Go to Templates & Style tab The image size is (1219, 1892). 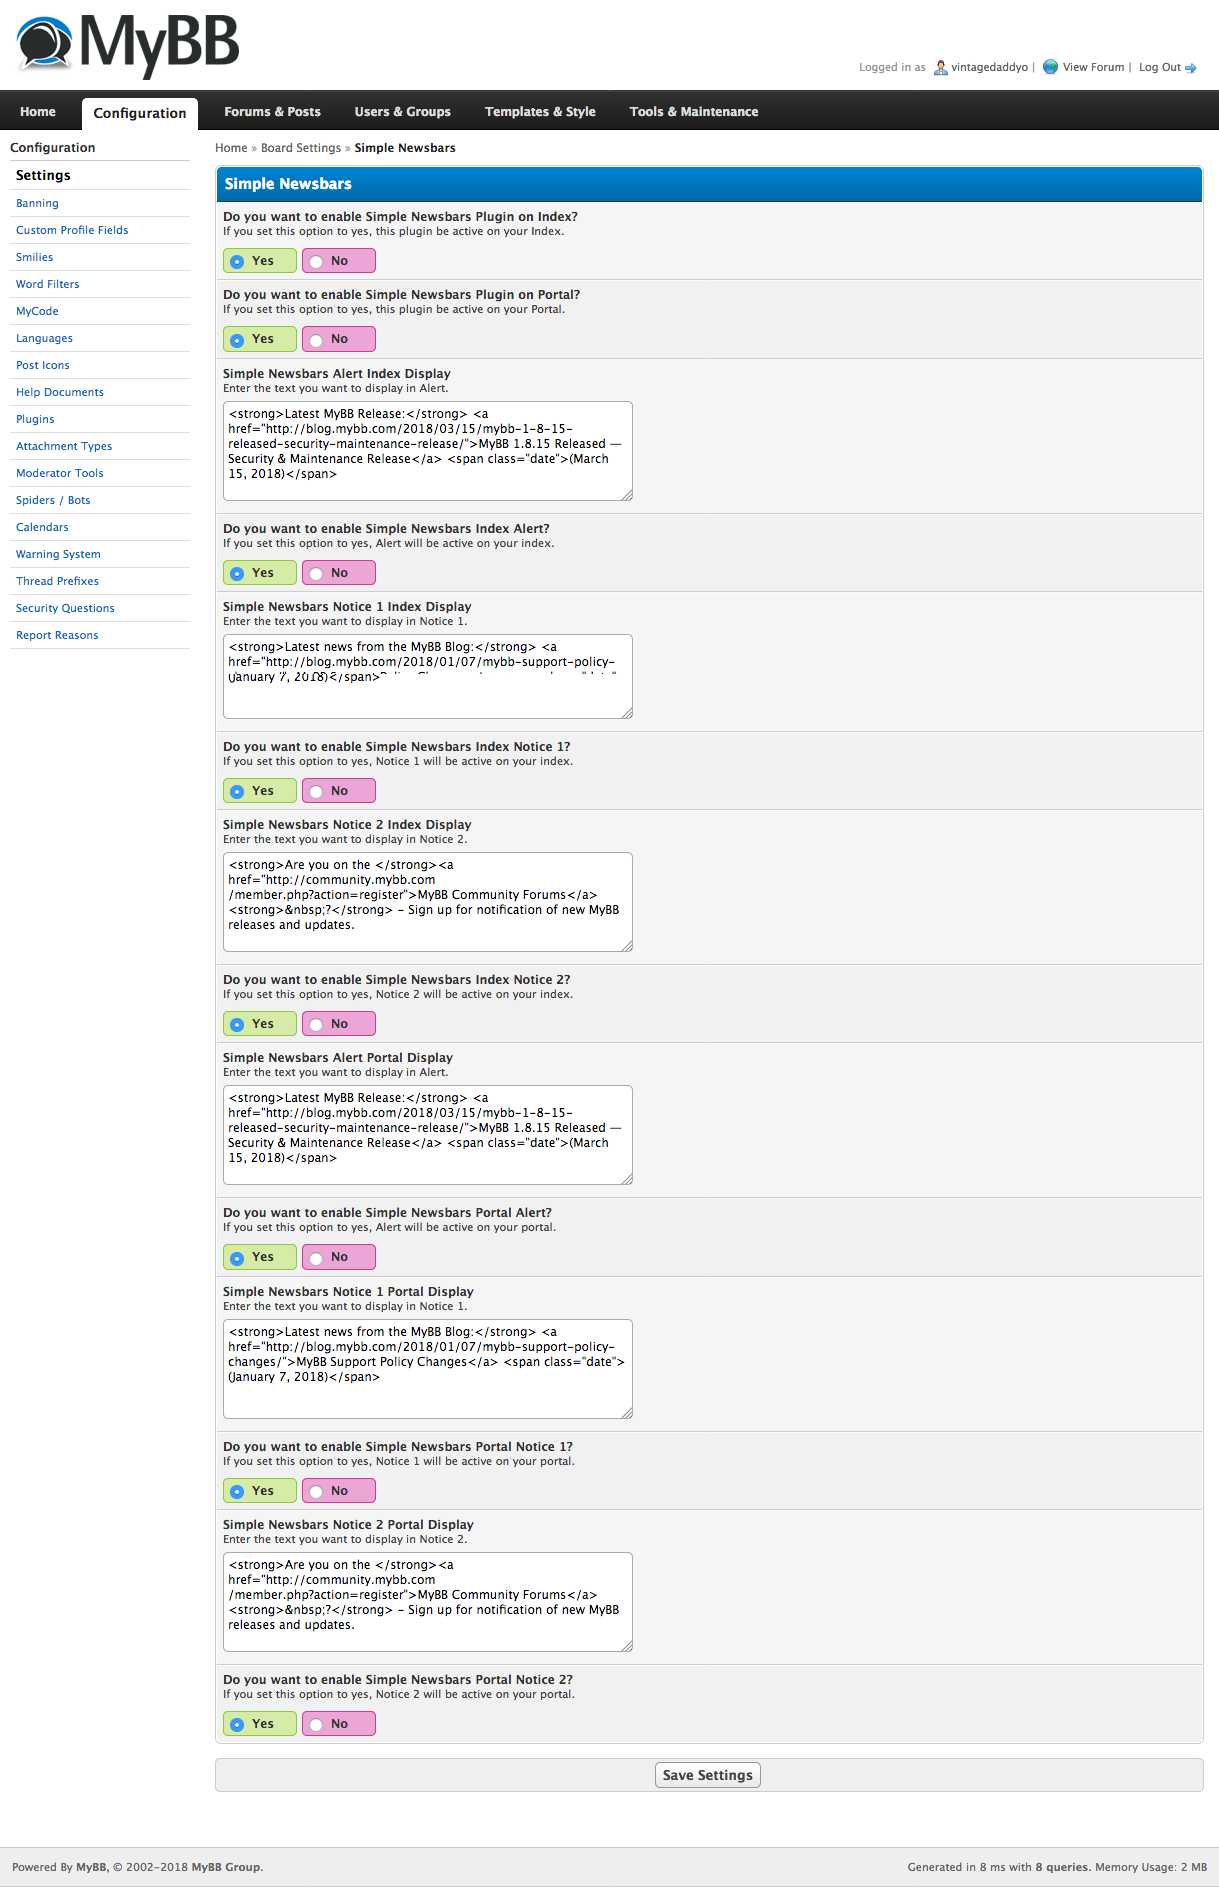point(540,112)
